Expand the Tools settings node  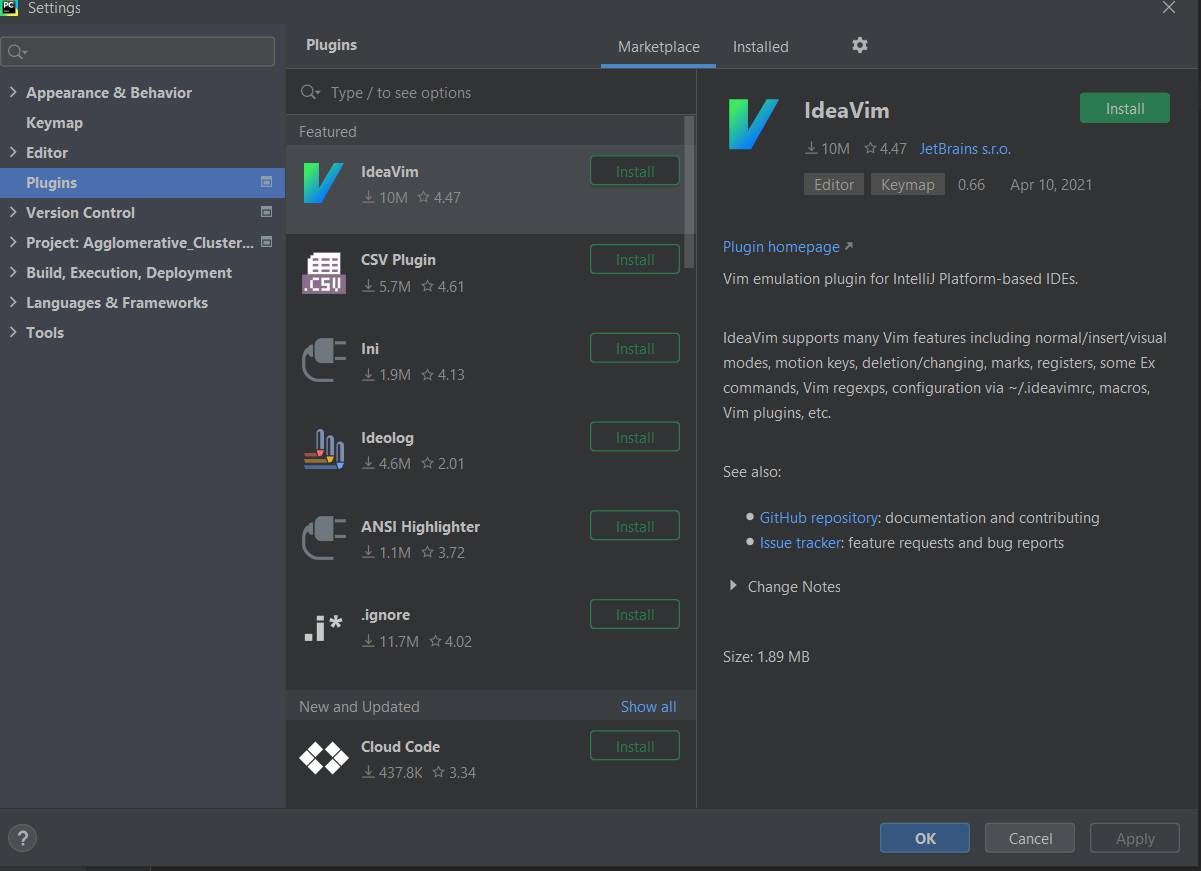13,332
